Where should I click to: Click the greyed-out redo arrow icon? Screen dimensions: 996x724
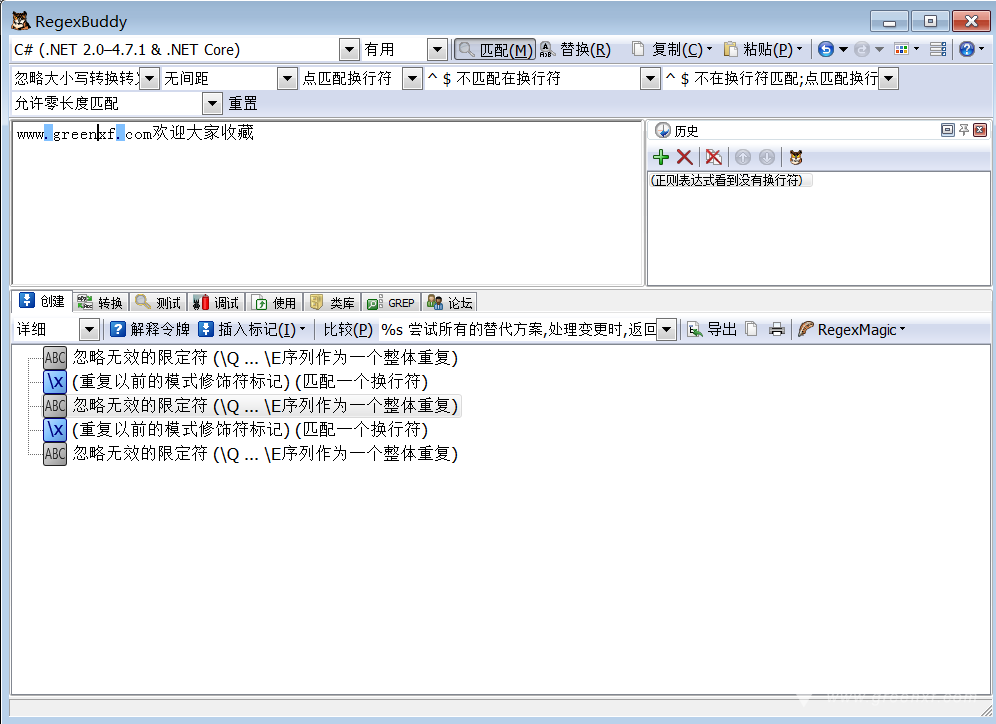pos(862,50)
